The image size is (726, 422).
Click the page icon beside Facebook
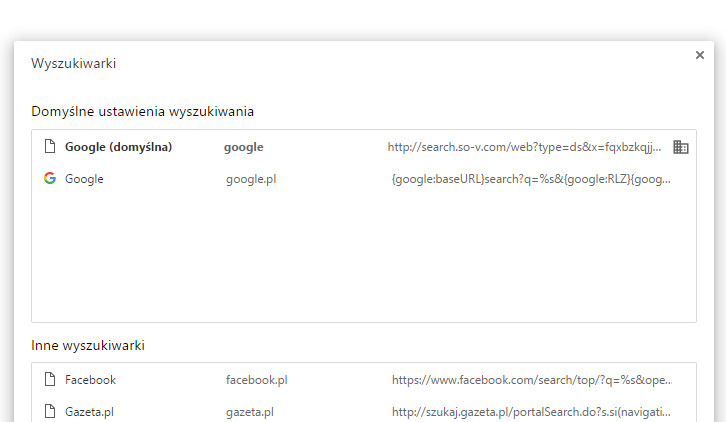[50, 379]
